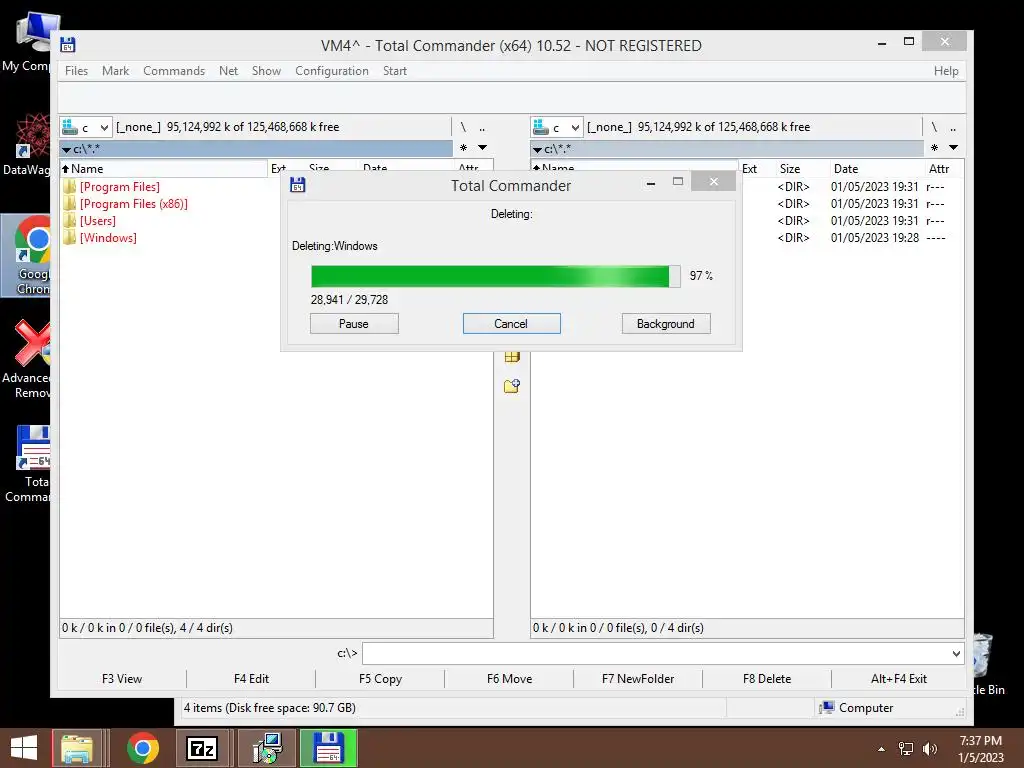Open the Windows Start button
The width and height of the screenshot is (1024, 768).
[x=24, y=748]
